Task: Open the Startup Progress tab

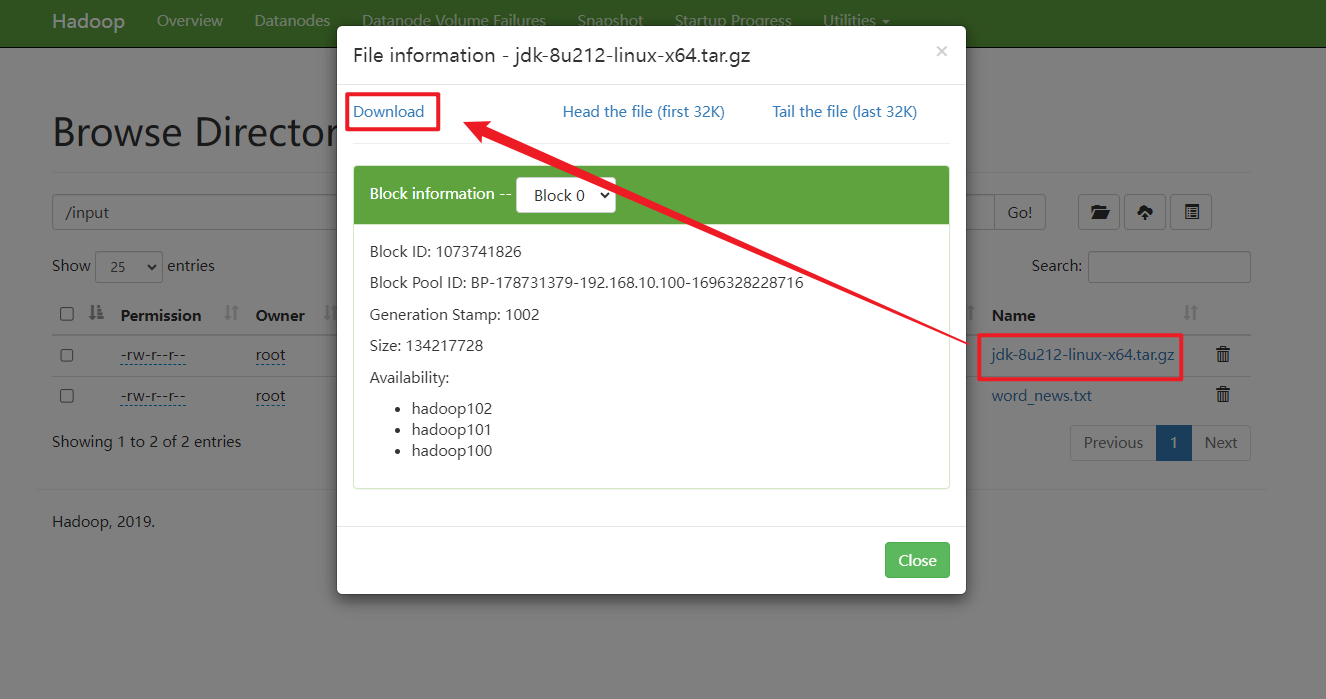Action: click(733, 20)
